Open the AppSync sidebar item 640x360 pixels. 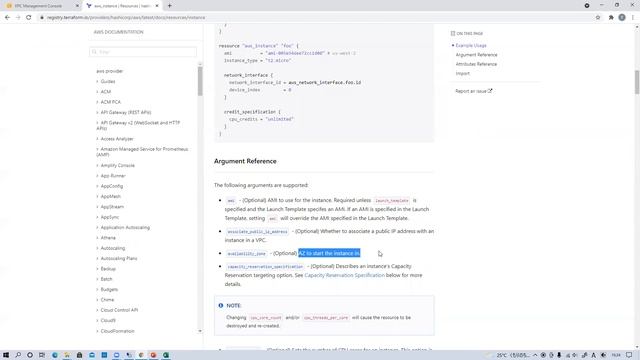coord(110,217)
